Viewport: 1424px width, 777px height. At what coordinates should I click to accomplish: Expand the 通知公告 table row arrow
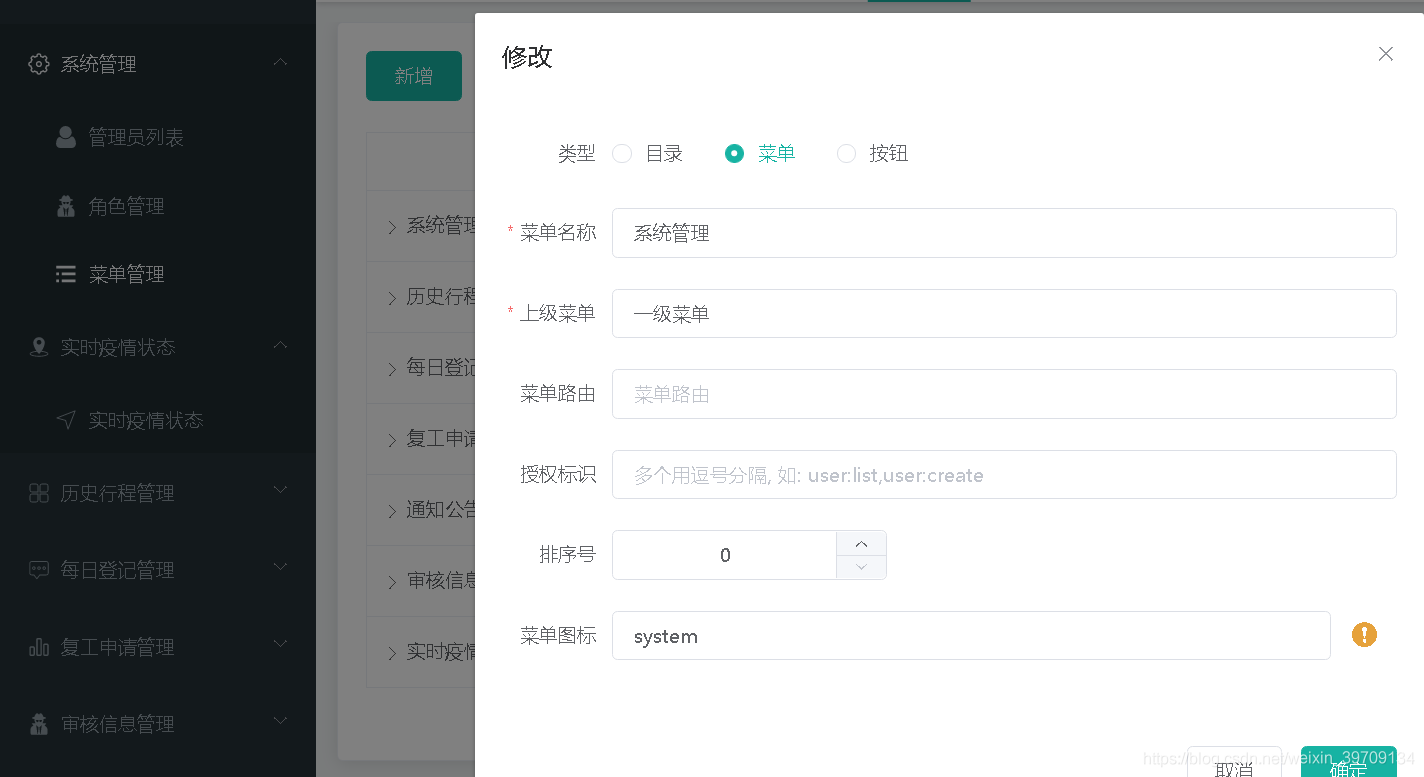[392, 510]
